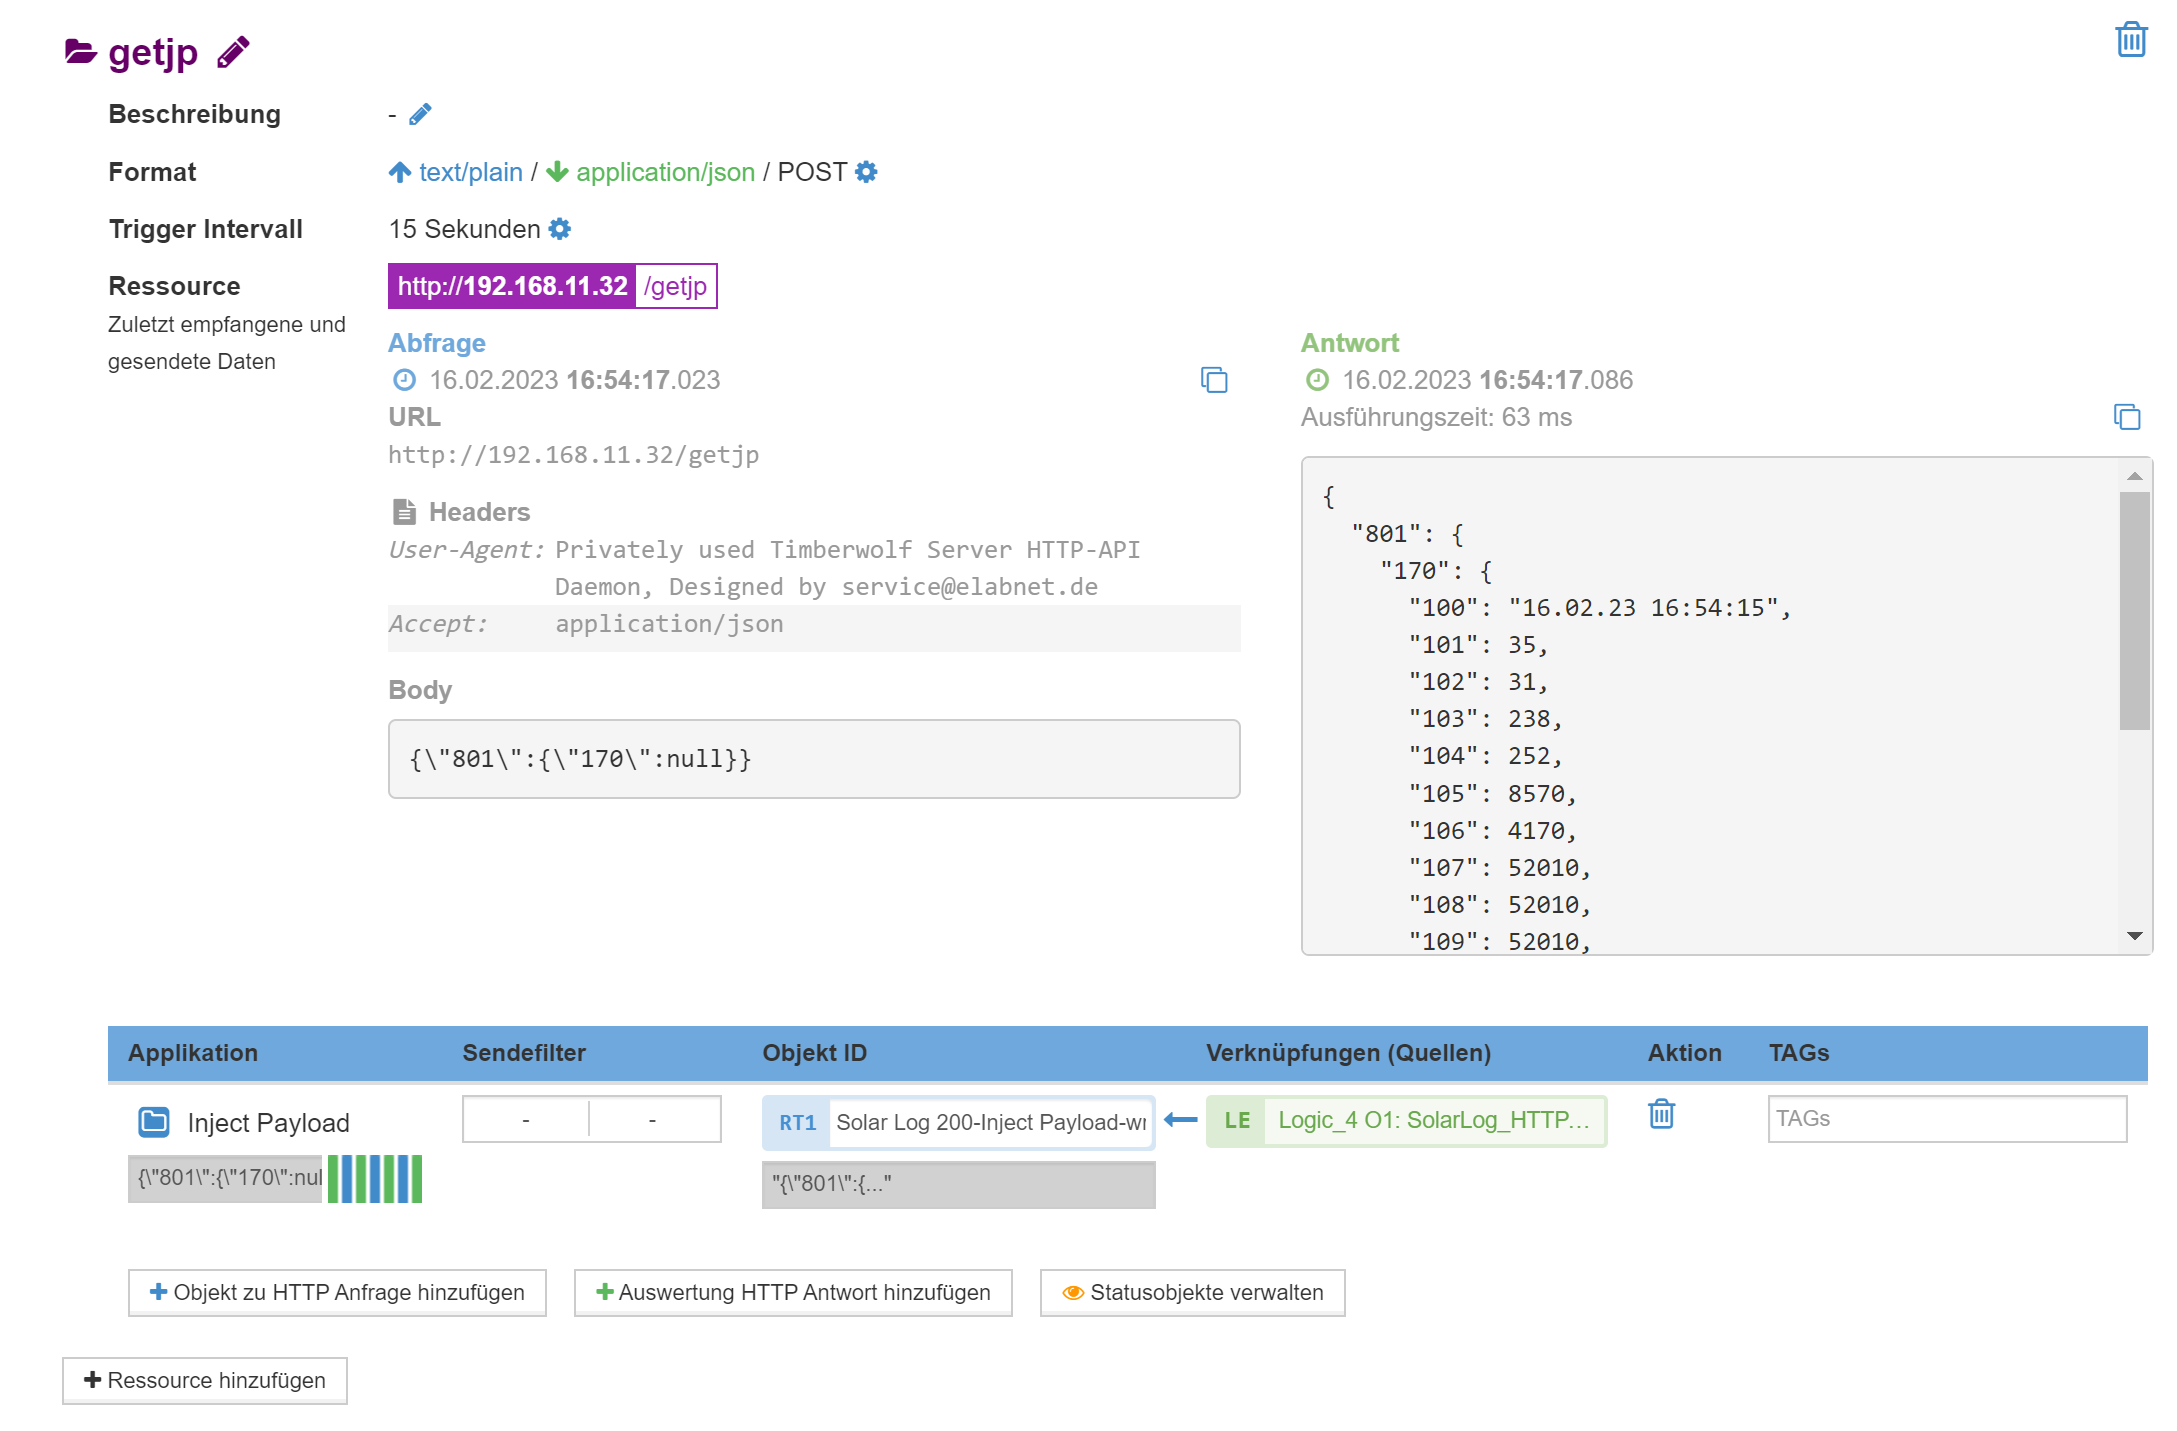Click Auswertung HTTP Antwort hinzufügen
Viewport: 2177px width, 1431px height.
coord(793,1293)
